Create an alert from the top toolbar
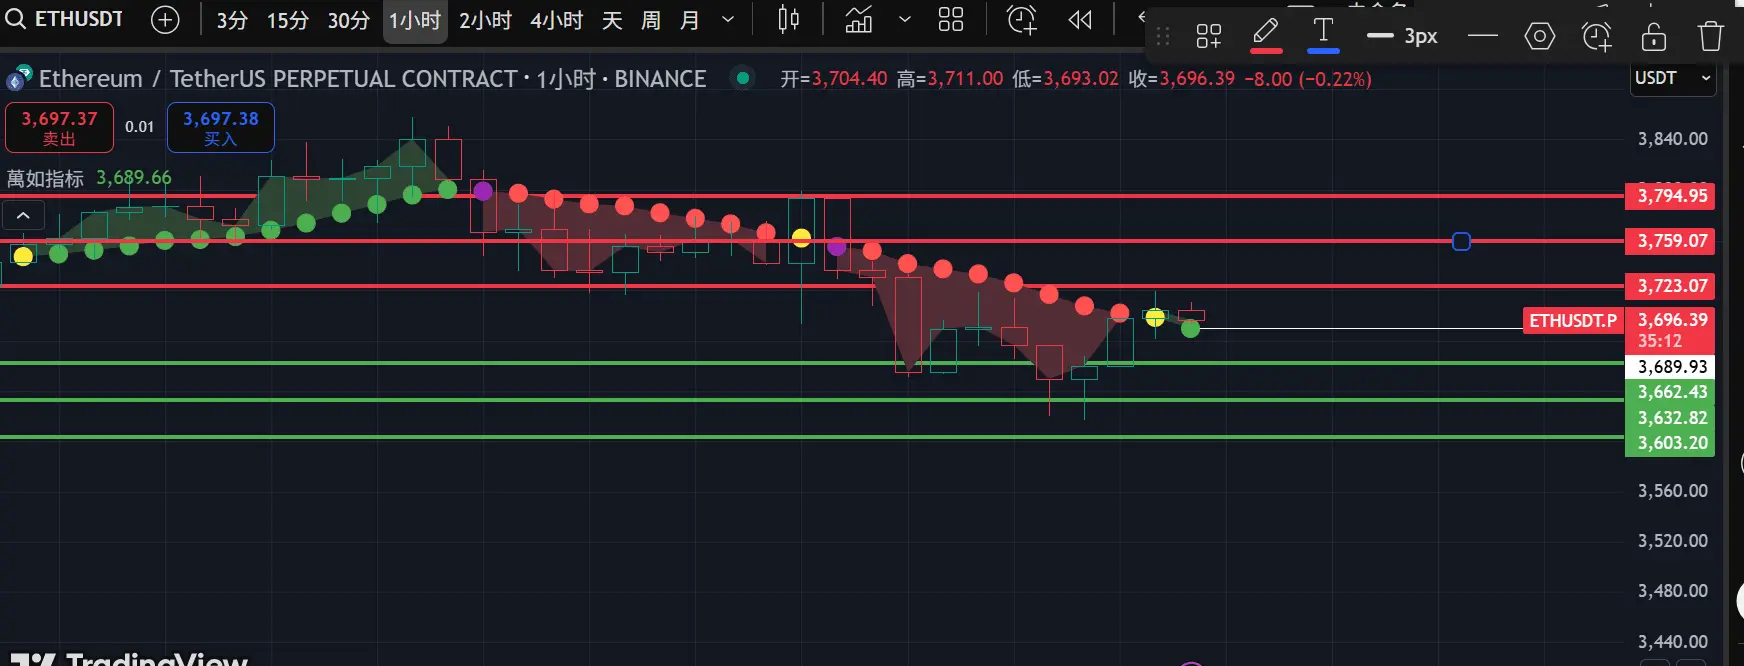The image size is (1744, 666). [x=1022, y=19]
